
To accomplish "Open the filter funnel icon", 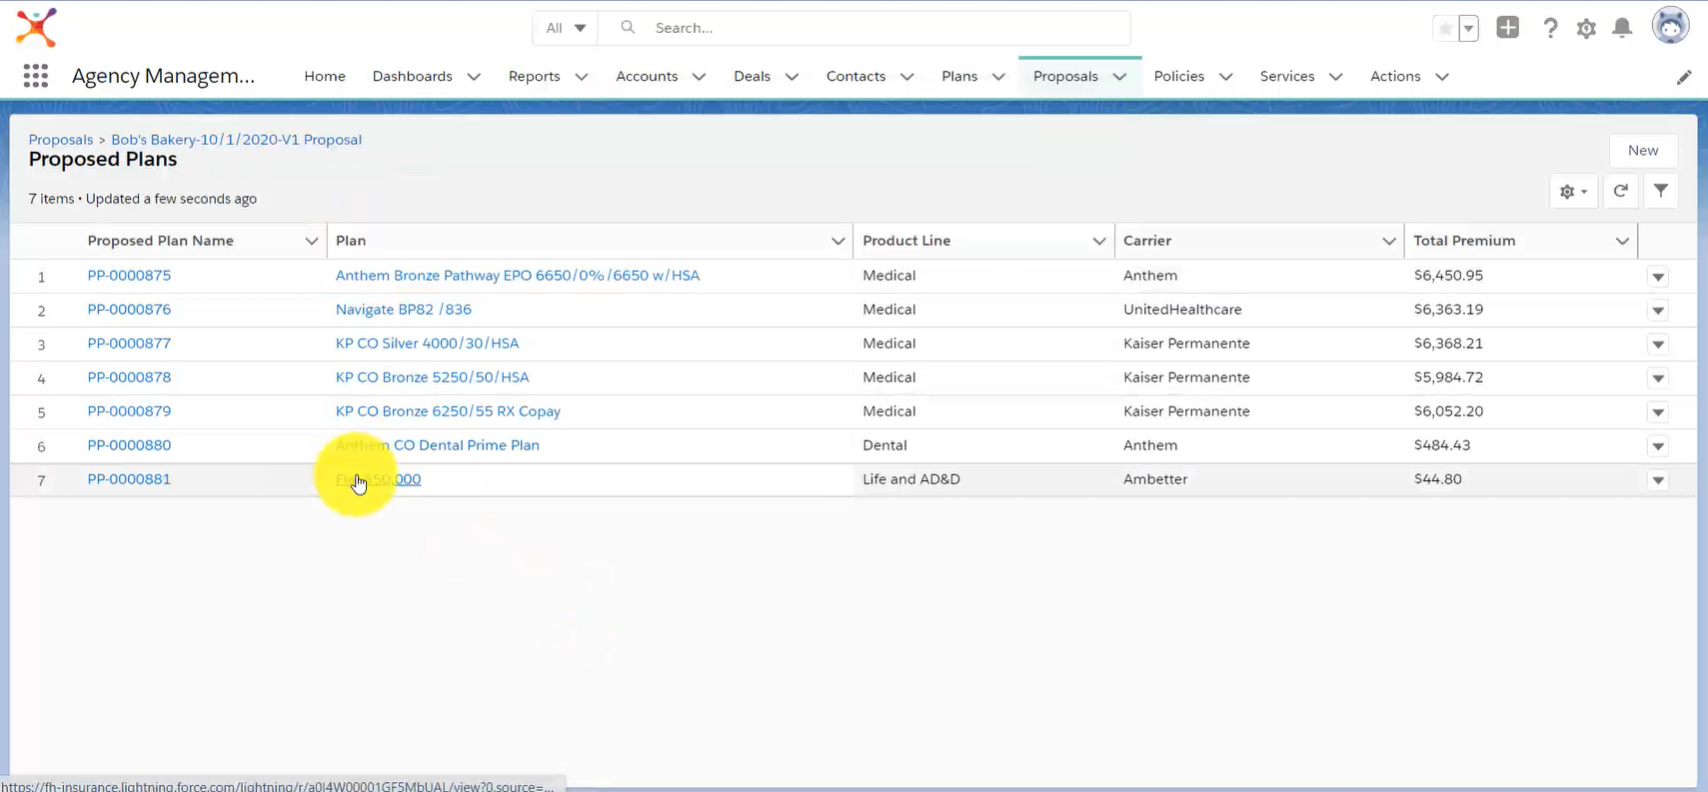I will coord(1660,191).
